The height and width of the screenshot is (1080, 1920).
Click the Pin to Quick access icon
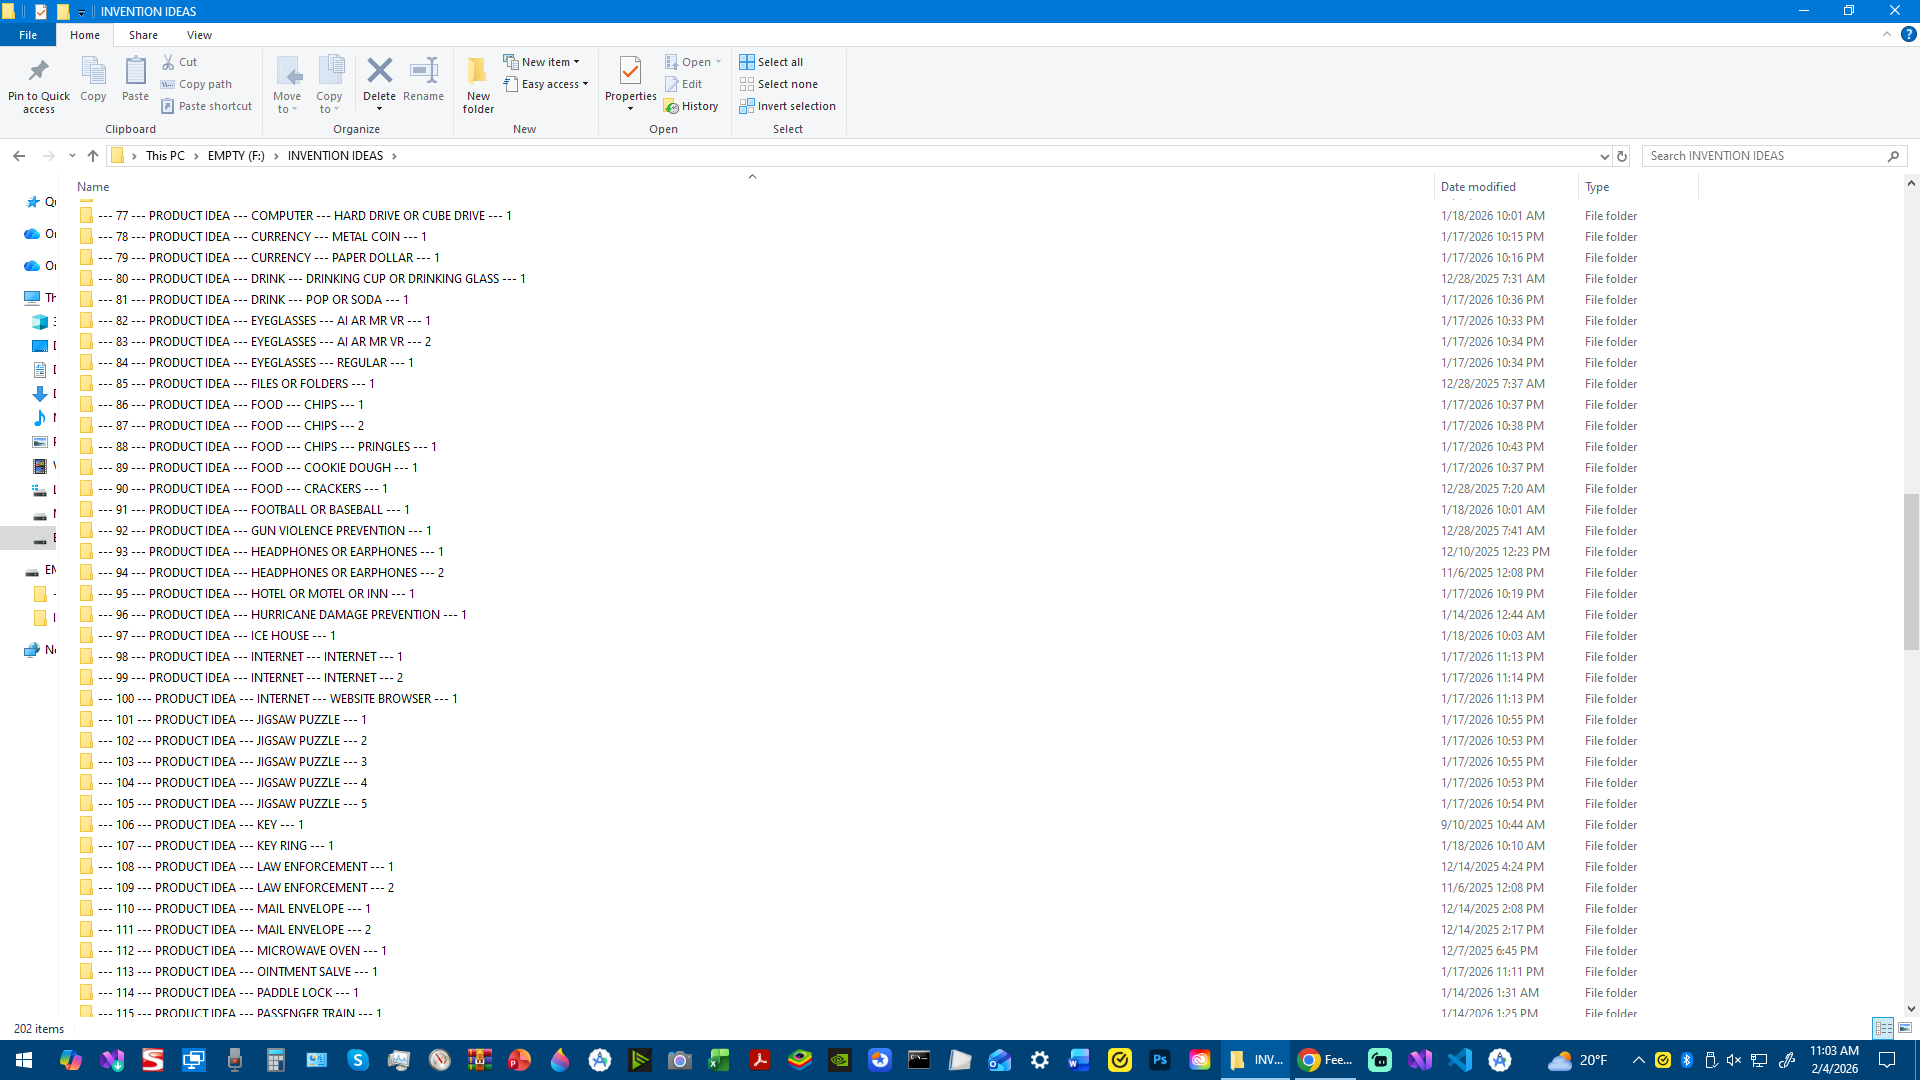click(x=38, y=71)
